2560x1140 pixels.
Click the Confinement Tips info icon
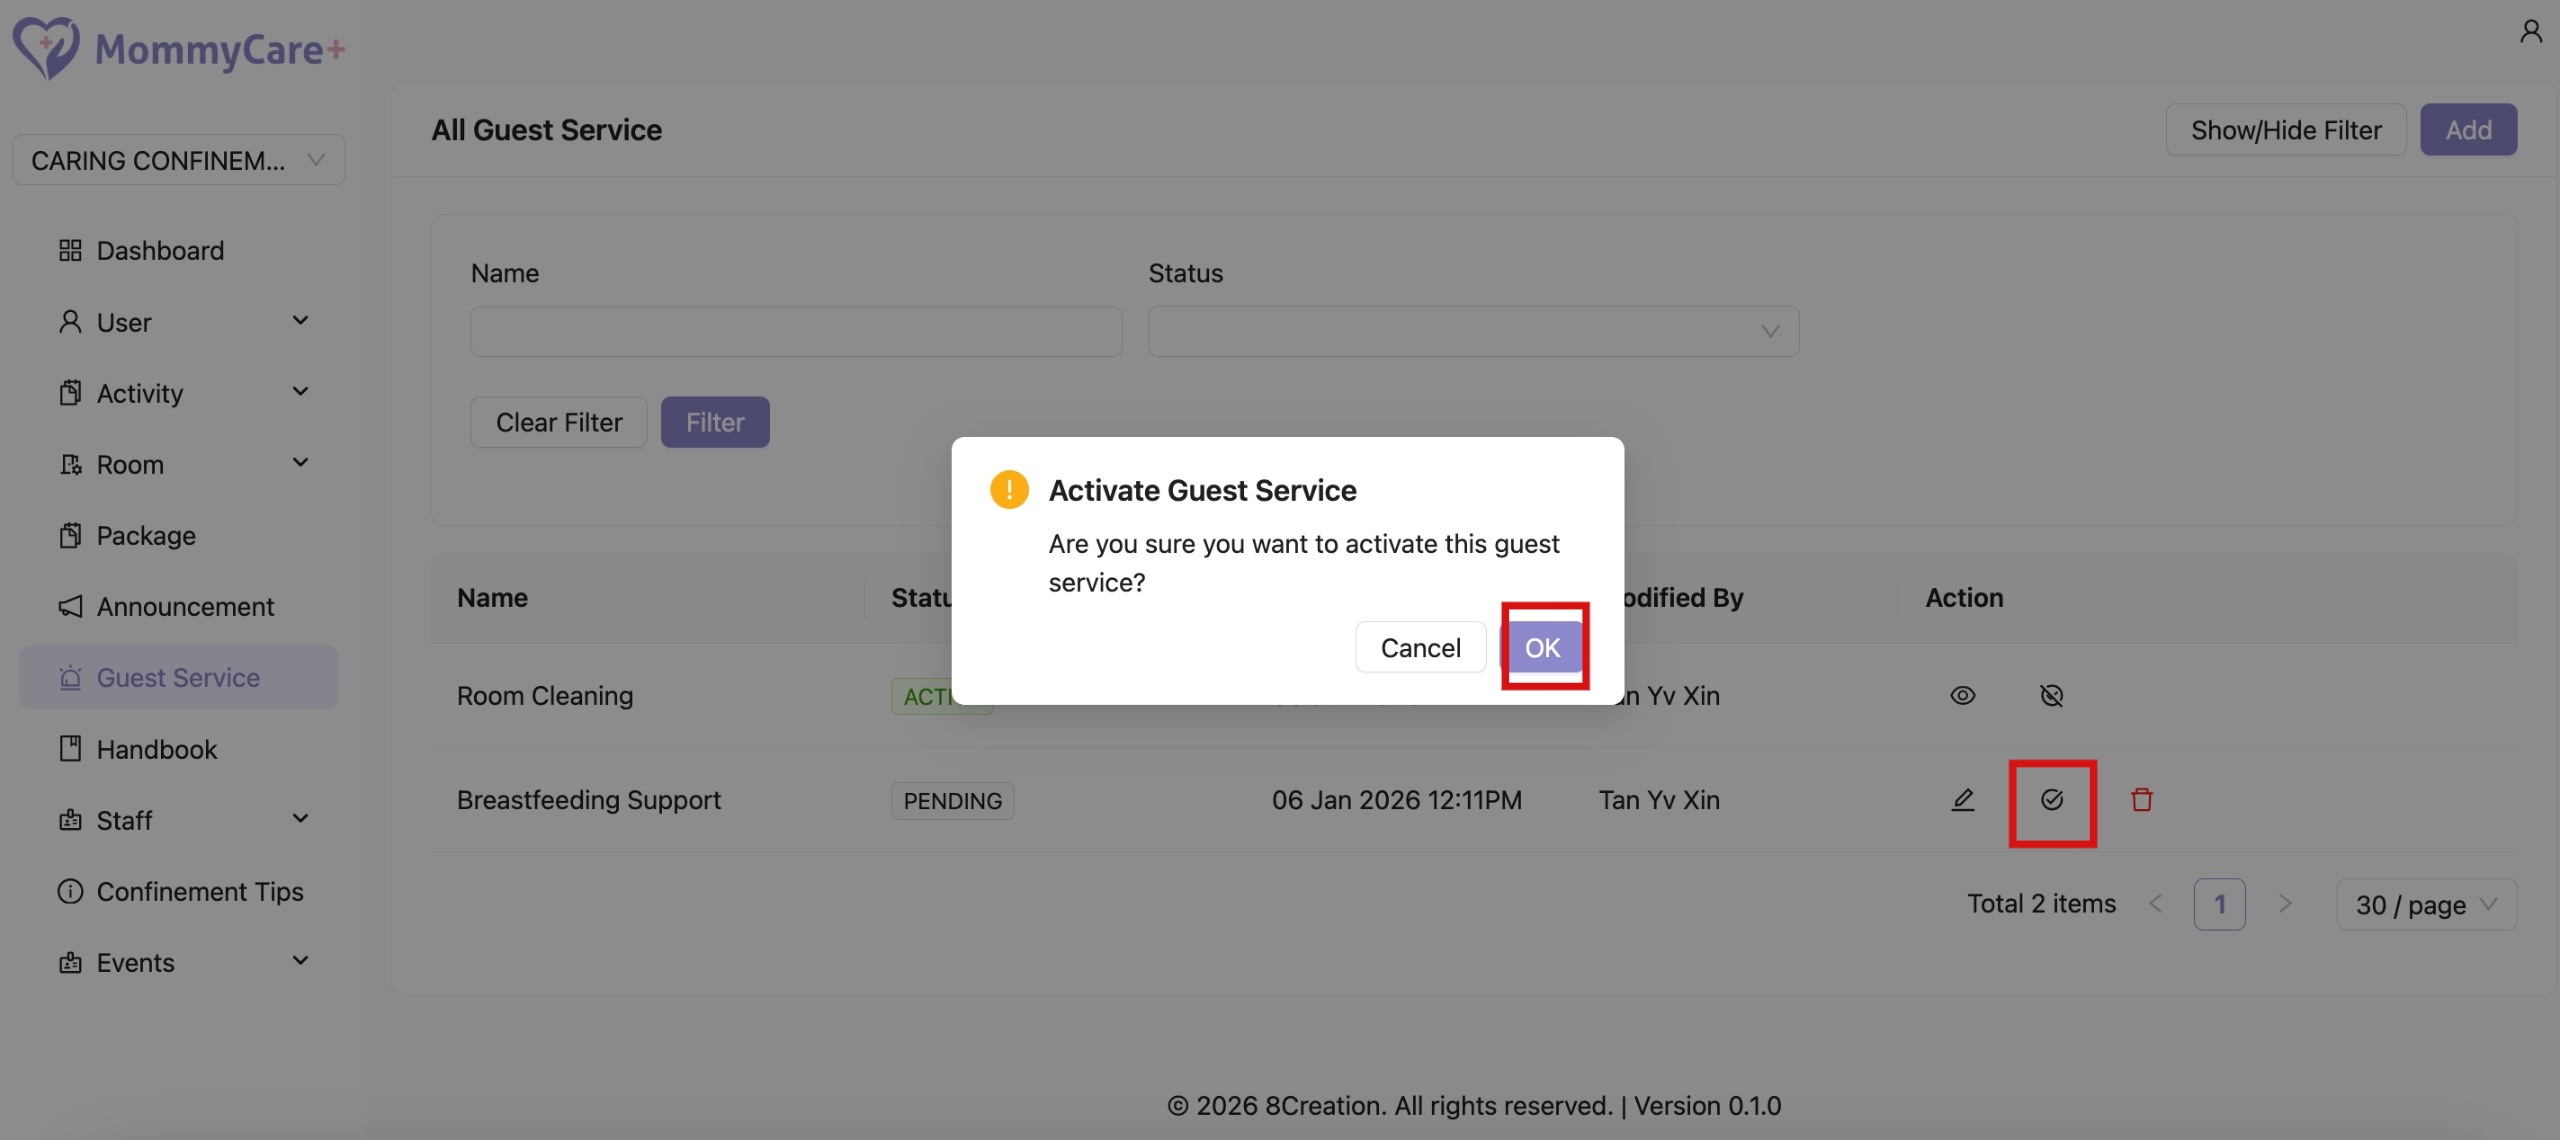coord(69,891)
